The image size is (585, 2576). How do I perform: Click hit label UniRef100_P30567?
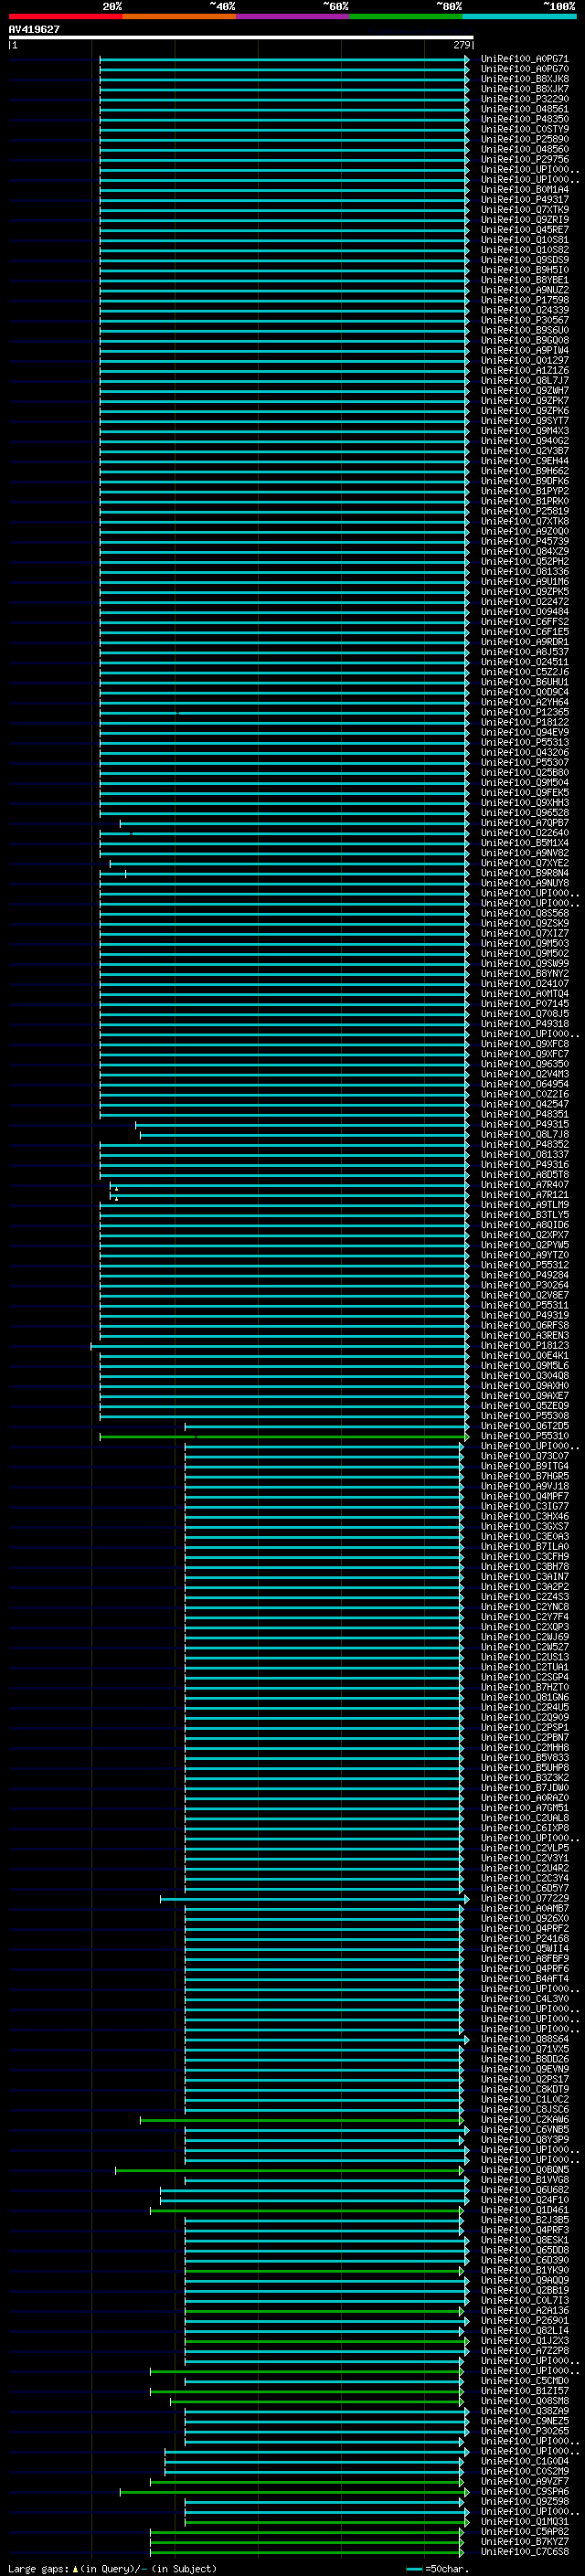(x=524, y=320)
